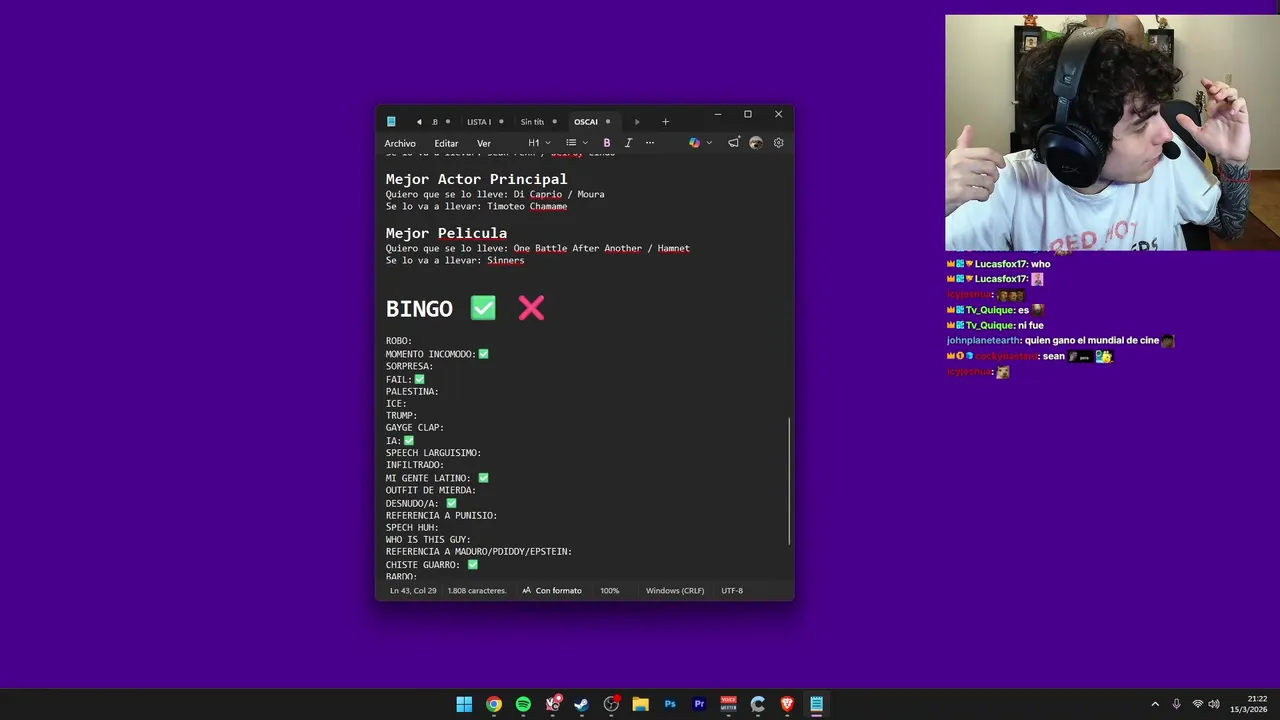The height and width of the screenshot is (720, 1280).
Task: Click the Notepad vertical scrollbar
Action: (x=790, y=480)
